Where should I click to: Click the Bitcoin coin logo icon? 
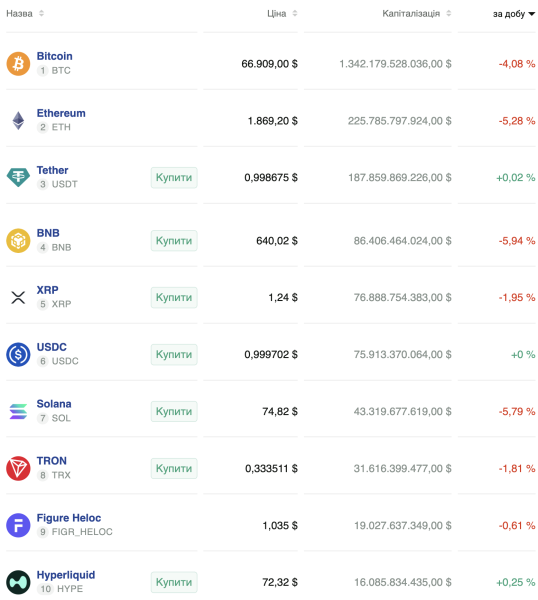(x=18, y=64)
